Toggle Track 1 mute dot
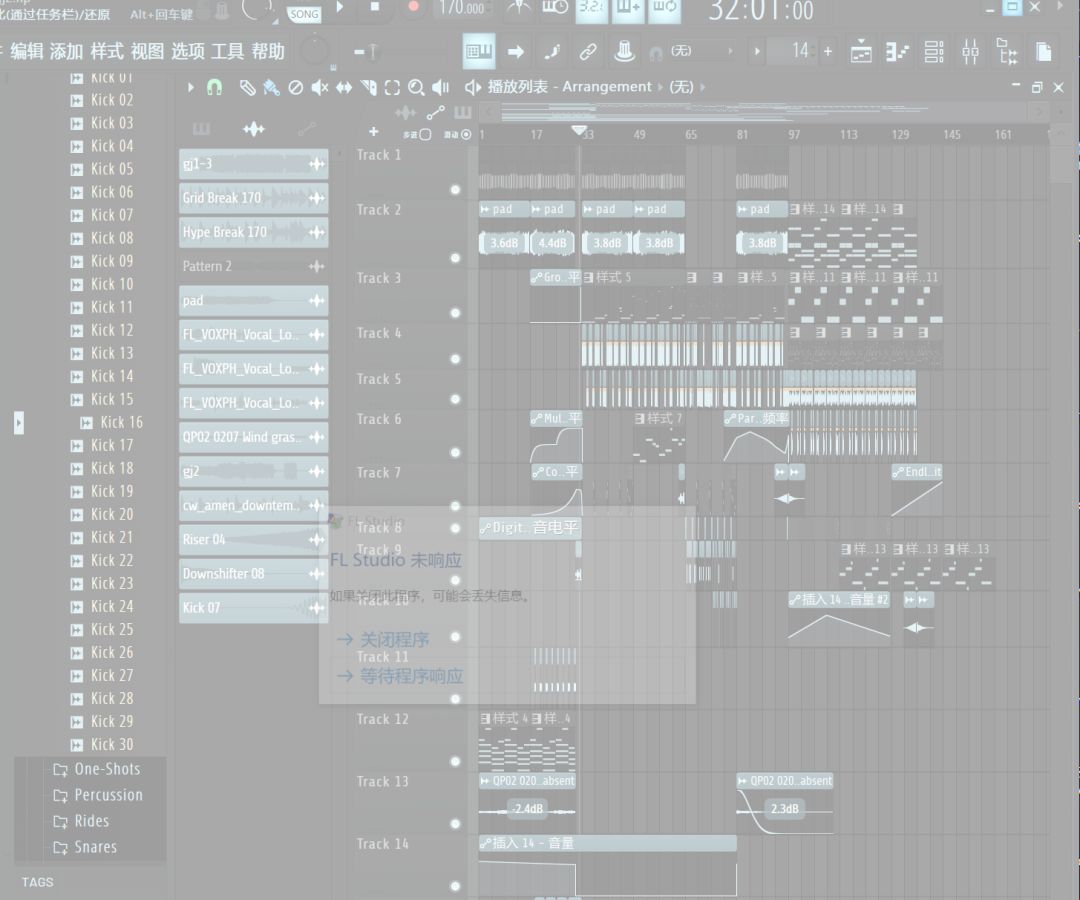 click(455, 189)
